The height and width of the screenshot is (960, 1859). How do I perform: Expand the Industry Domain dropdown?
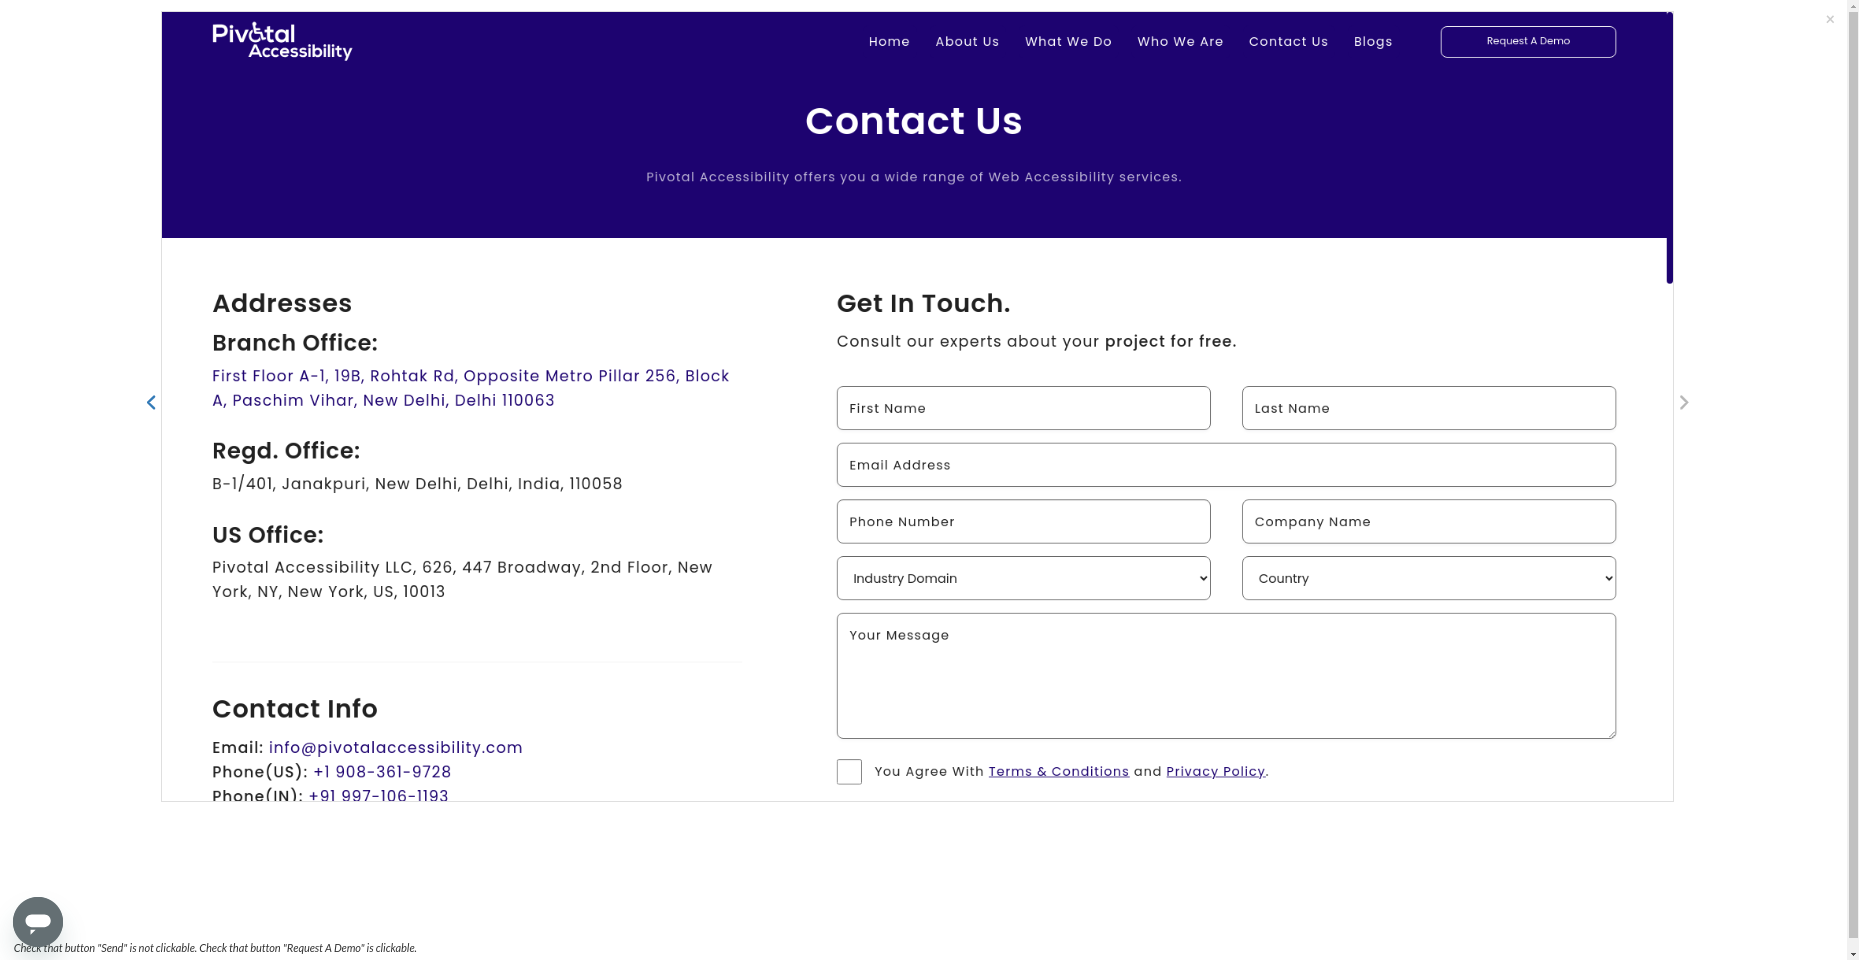point(1023,578)
